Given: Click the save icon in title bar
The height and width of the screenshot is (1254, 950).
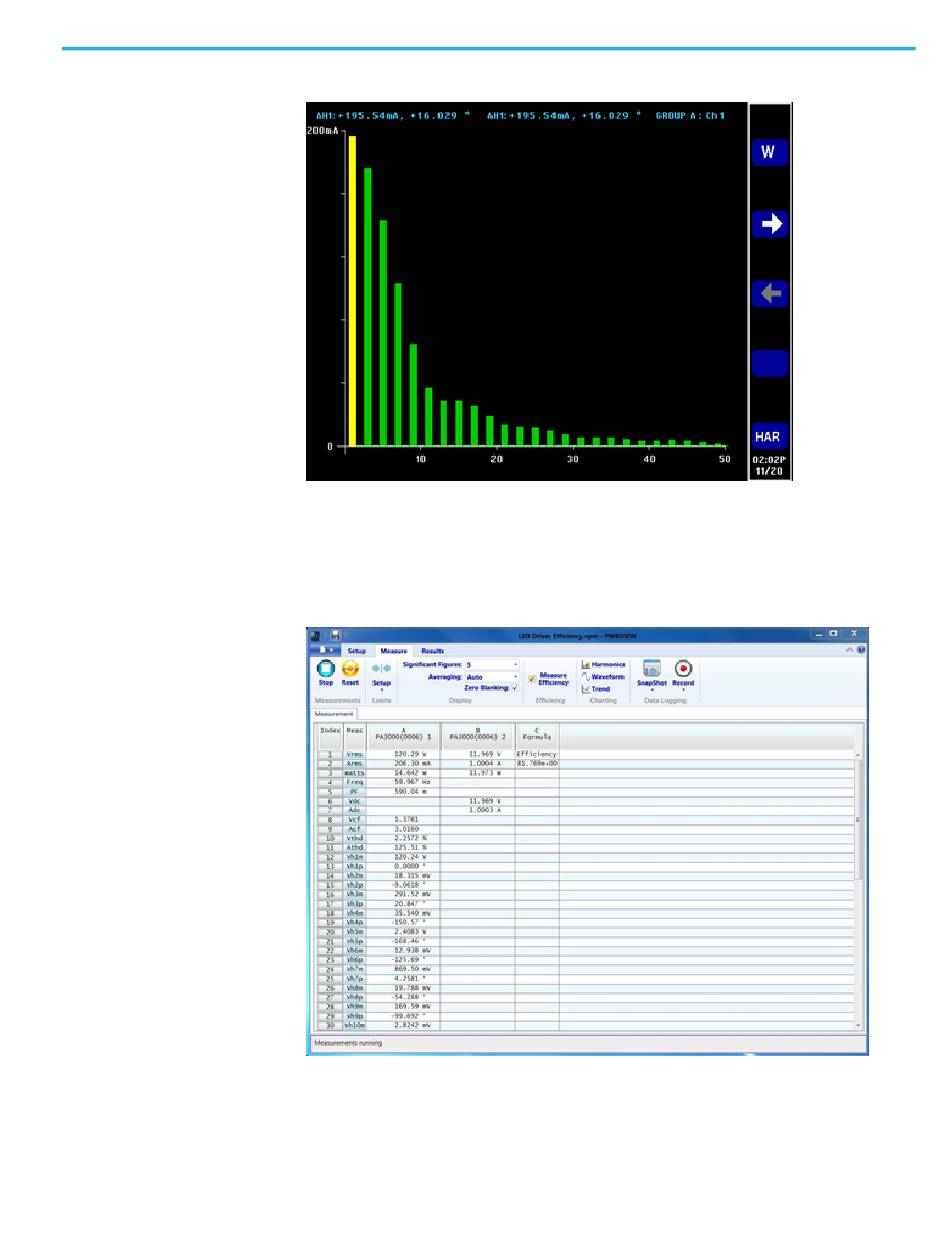Looking at the screenshot, I should 336,634.
